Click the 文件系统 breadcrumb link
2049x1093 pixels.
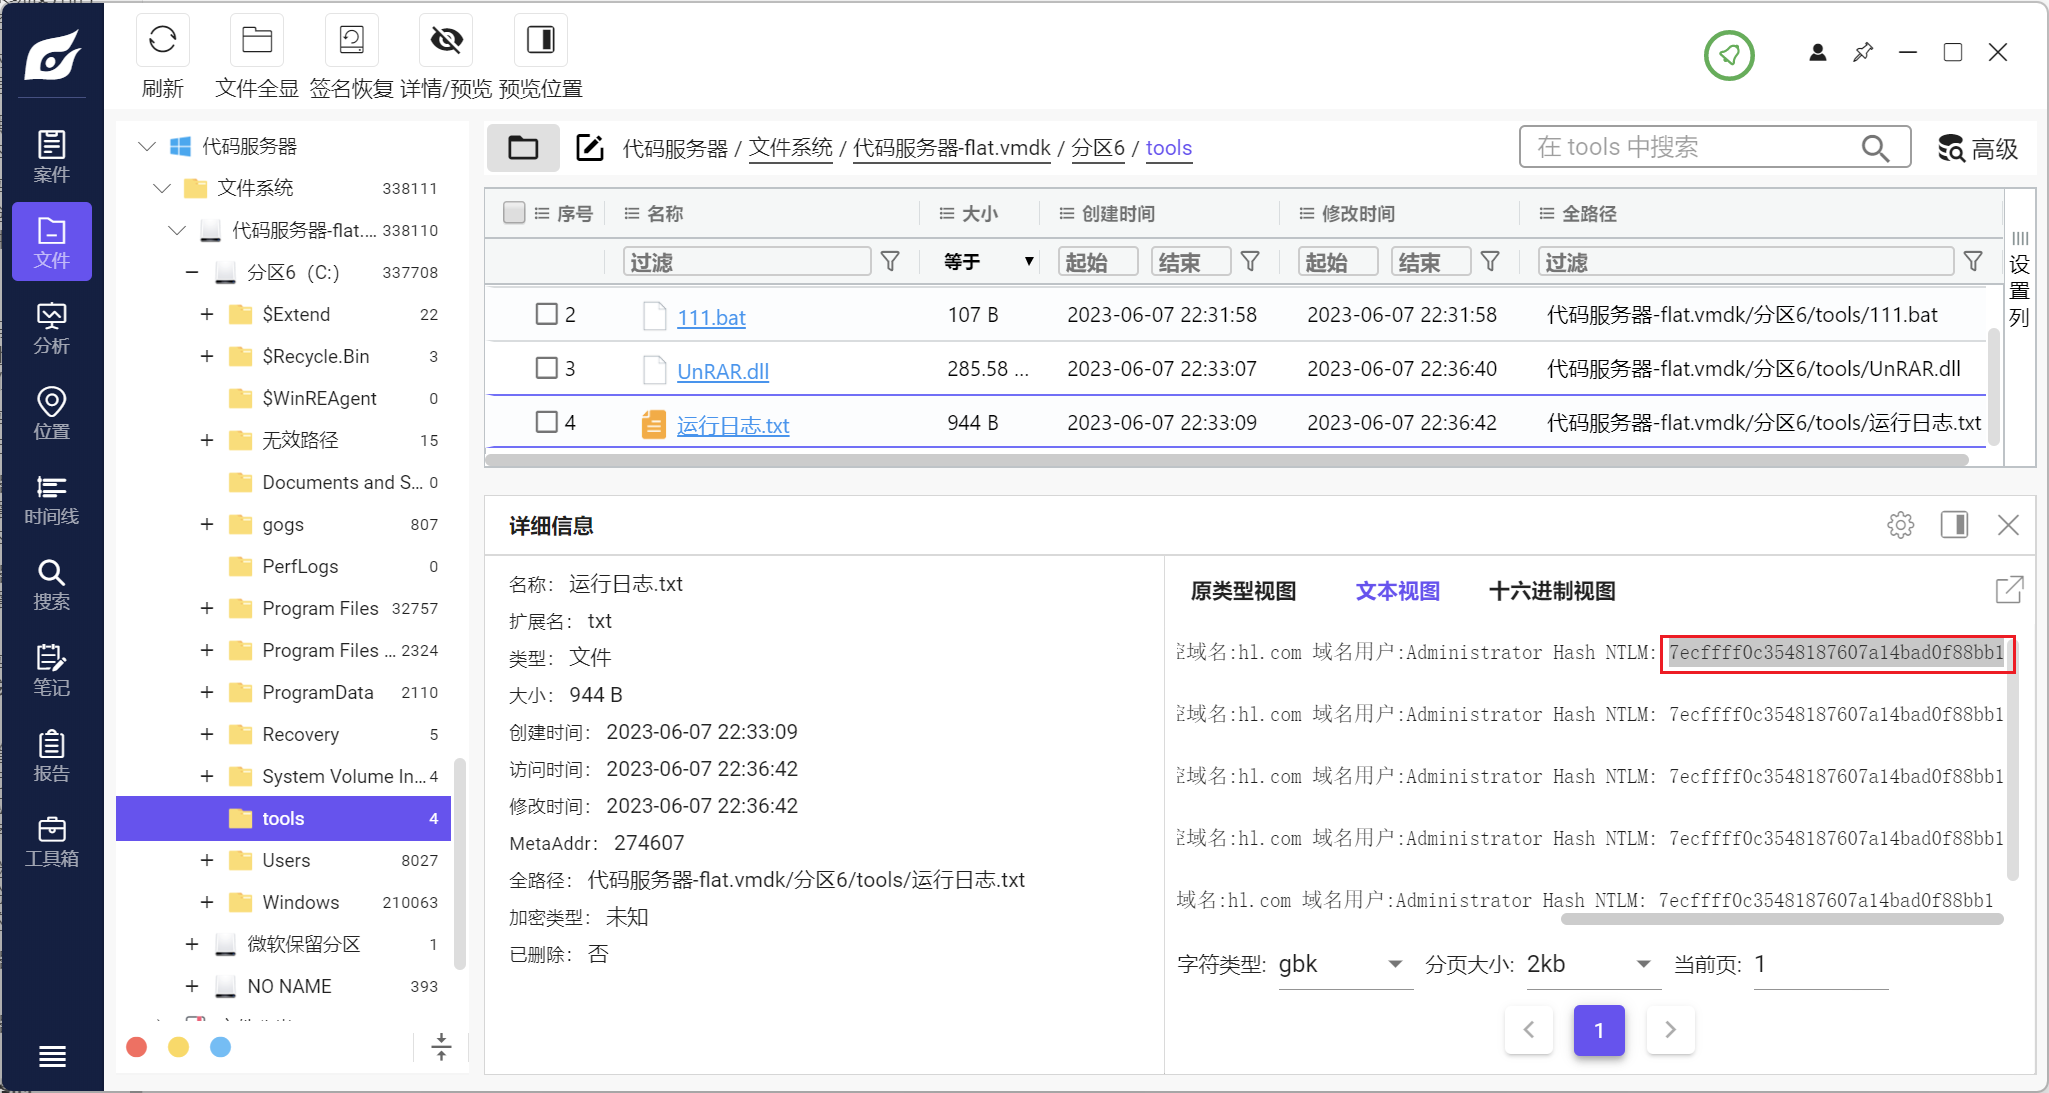790,148
